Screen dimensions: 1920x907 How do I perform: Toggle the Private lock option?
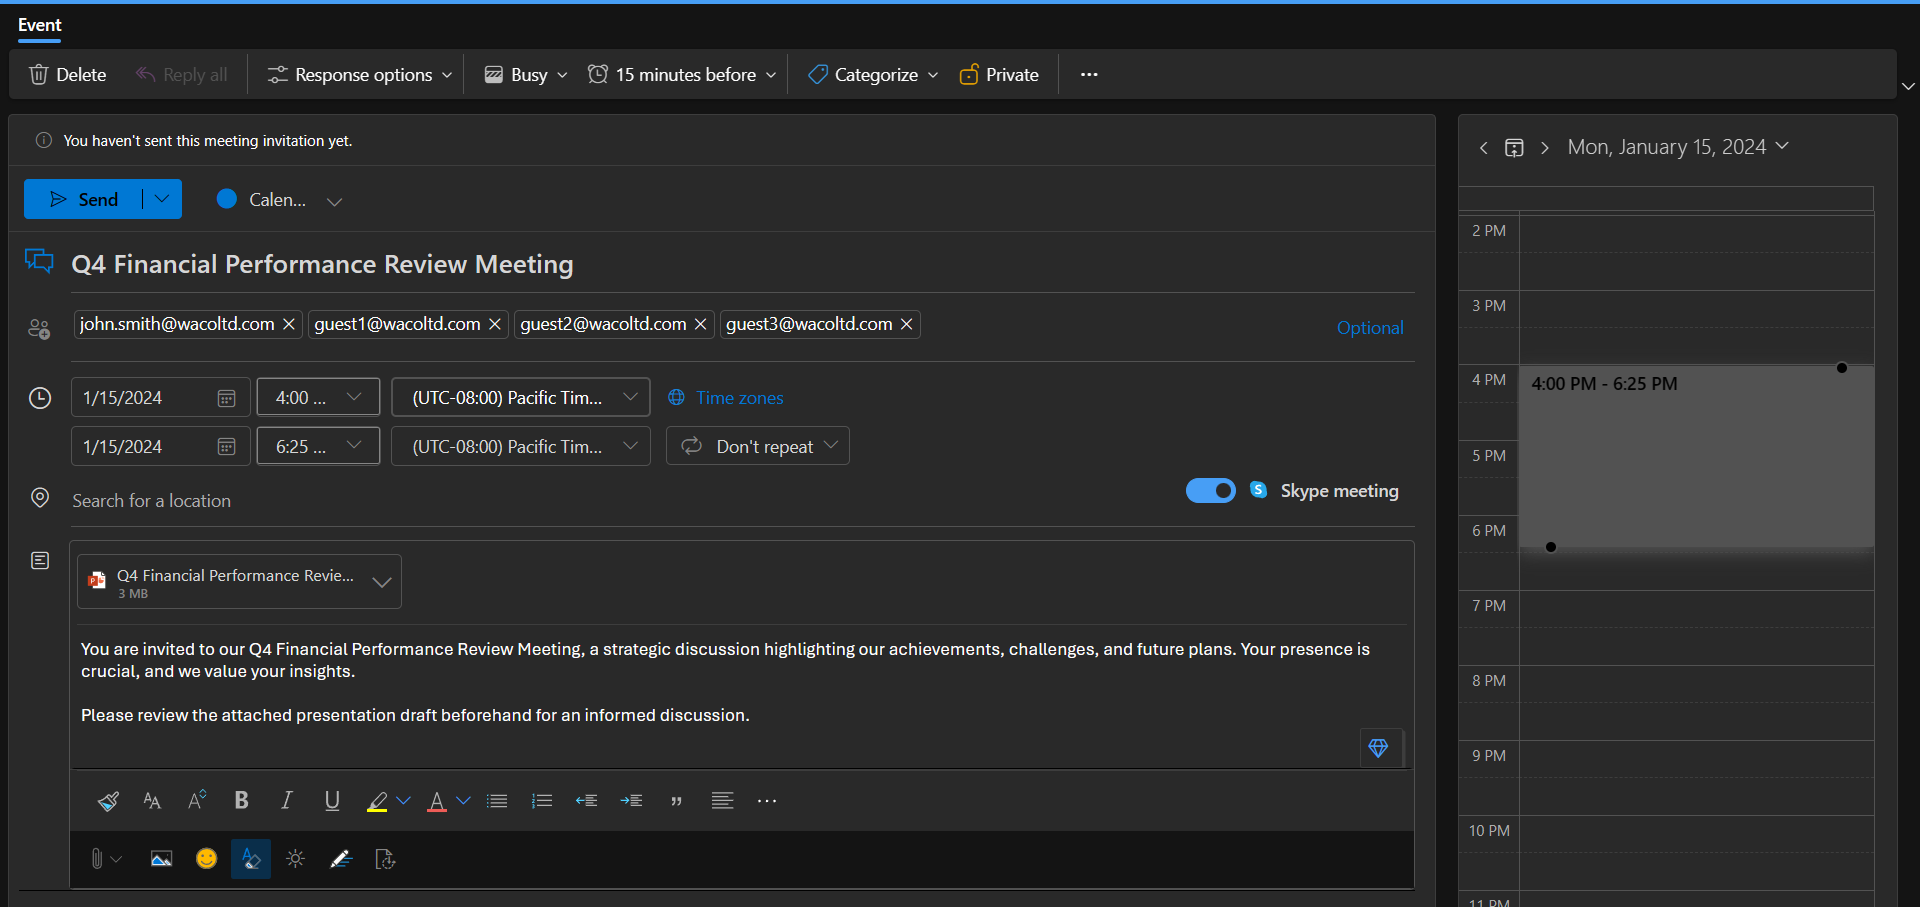pos(999,75)
